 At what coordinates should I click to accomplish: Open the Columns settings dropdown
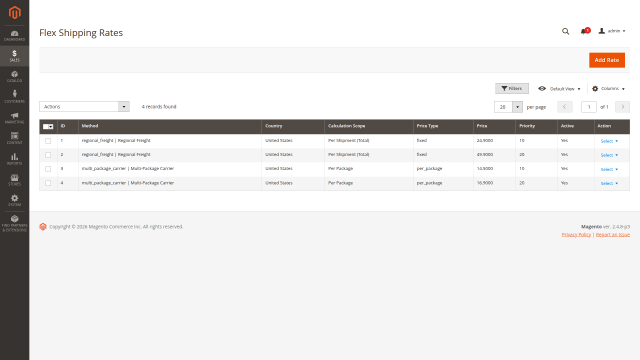(x=608, y=89)
